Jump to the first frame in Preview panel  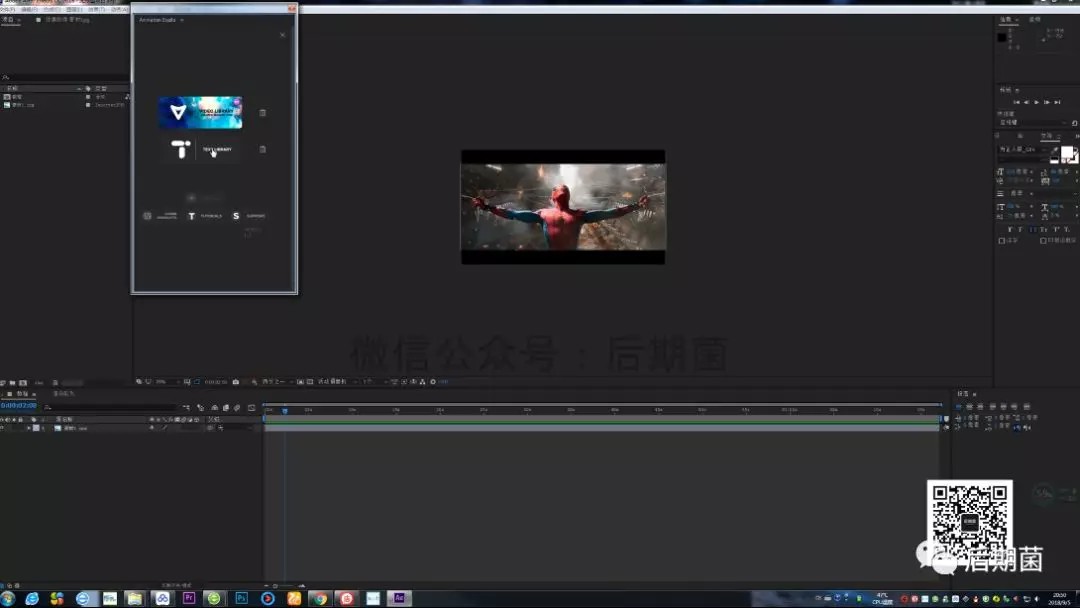1016,102
